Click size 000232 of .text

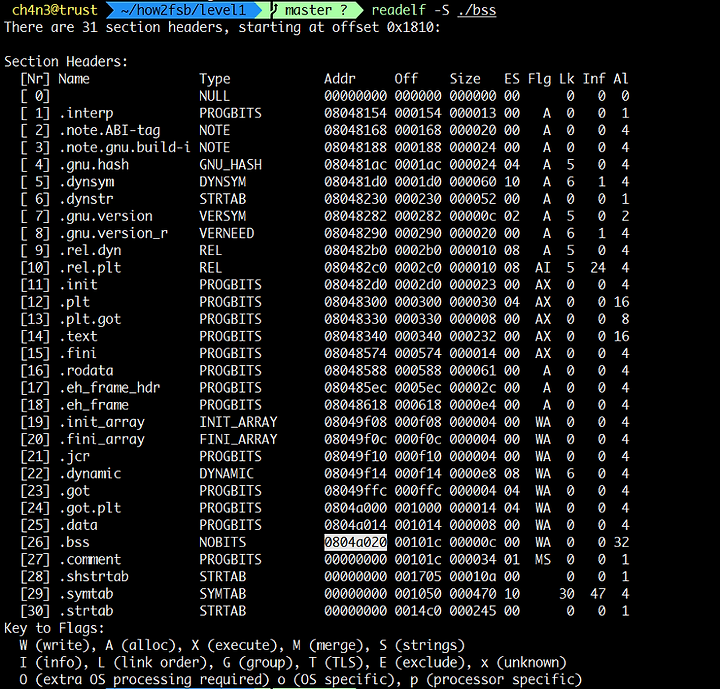click(x=473, y=336)
